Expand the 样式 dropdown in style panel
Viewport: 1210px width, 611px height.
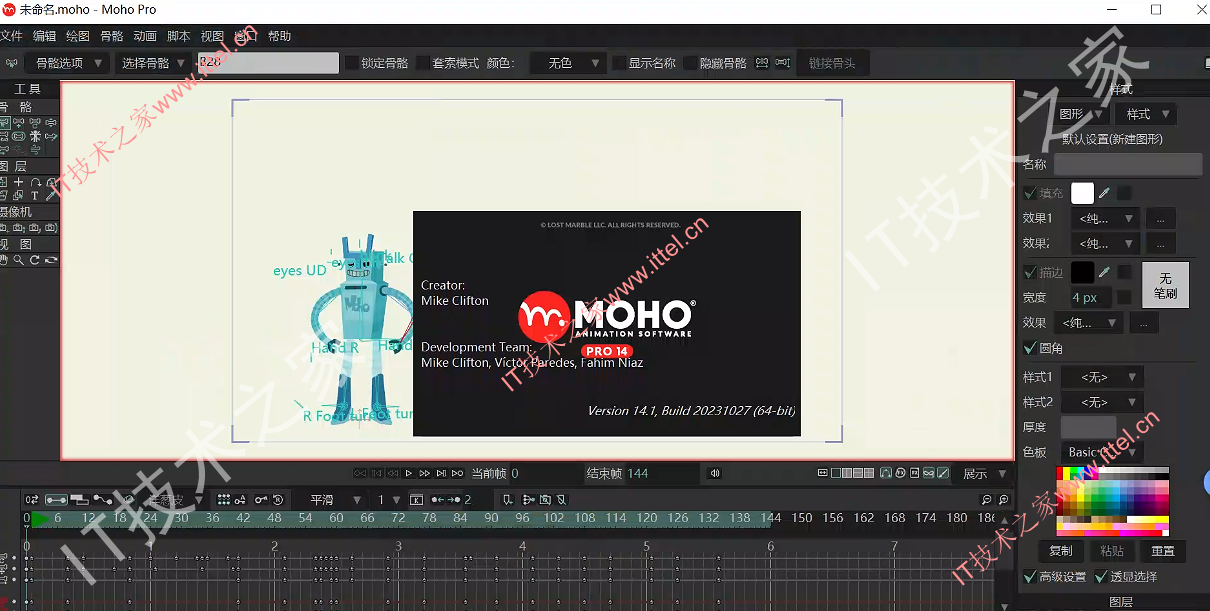[x=1145, y=114]
